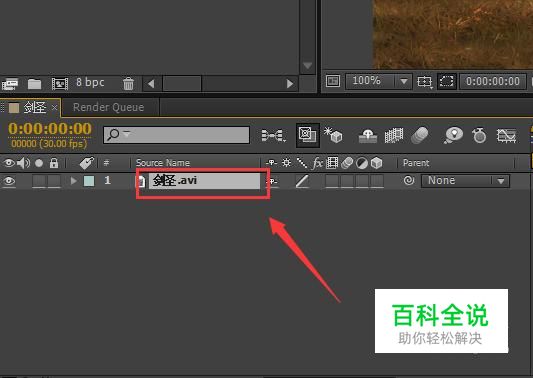Toggle Hide Shy Layers button
Viewport: 533px width, 378px height.
(x=368, y=136)
